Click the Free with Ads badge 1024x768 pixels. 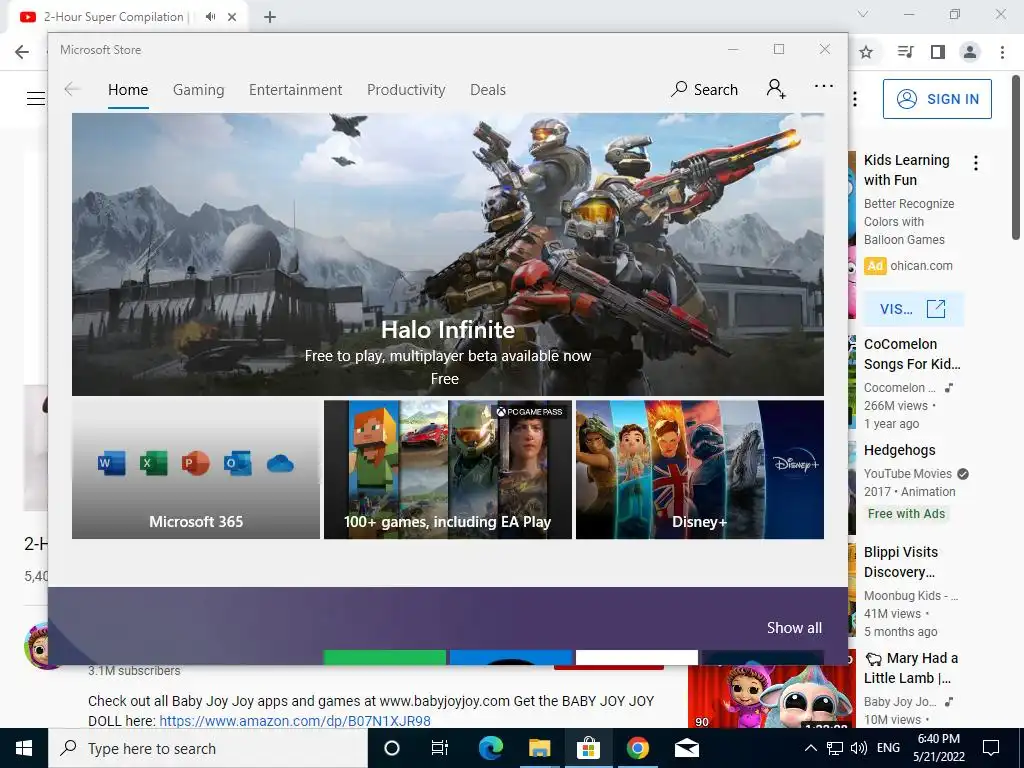tap(906, 514)
